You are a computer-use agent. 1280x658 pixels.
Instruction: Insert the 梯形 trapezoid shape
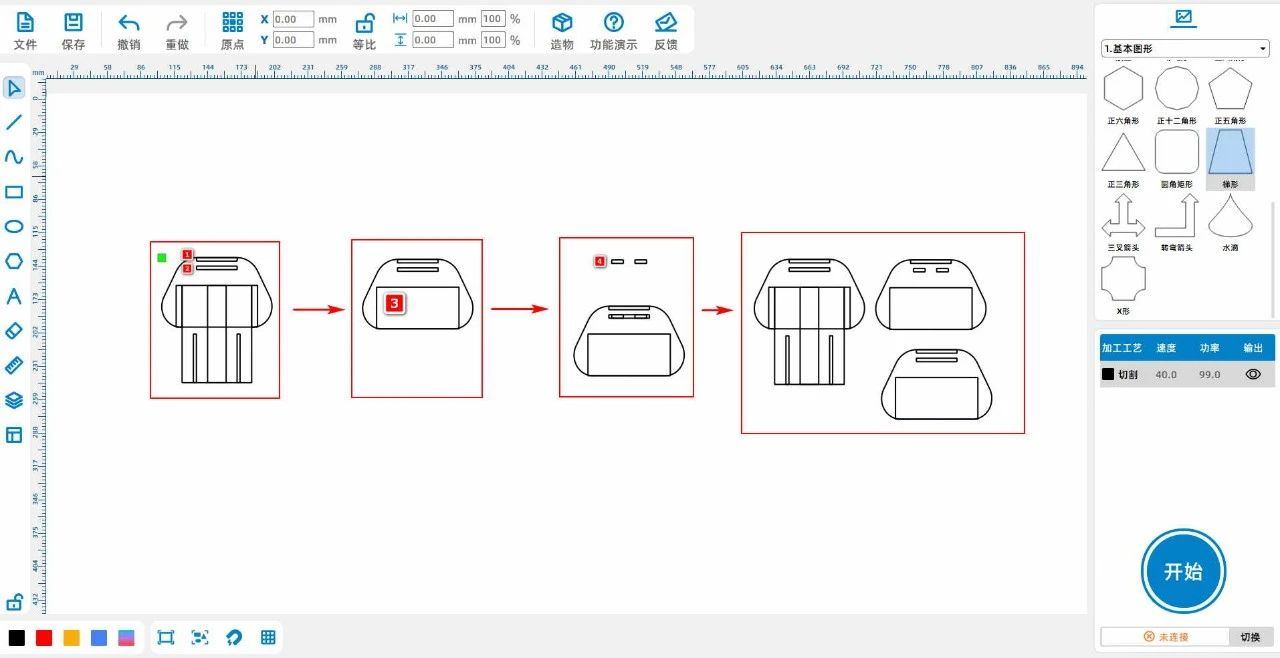click(x=1229, y=155)
